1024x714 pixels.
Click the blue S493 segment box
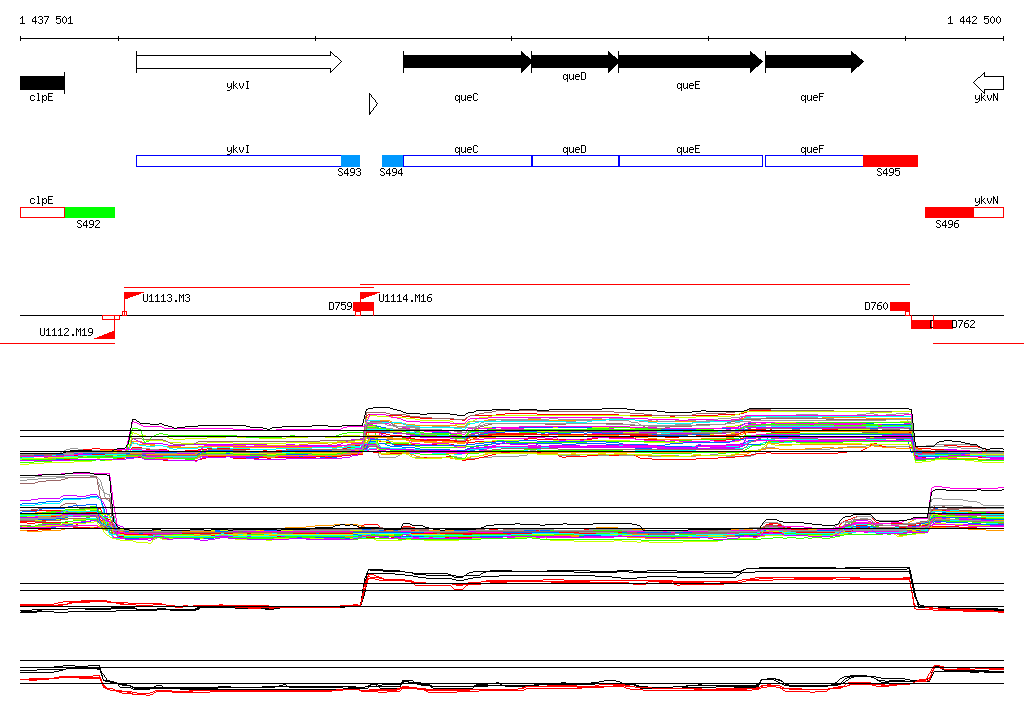tap(351, 161)
